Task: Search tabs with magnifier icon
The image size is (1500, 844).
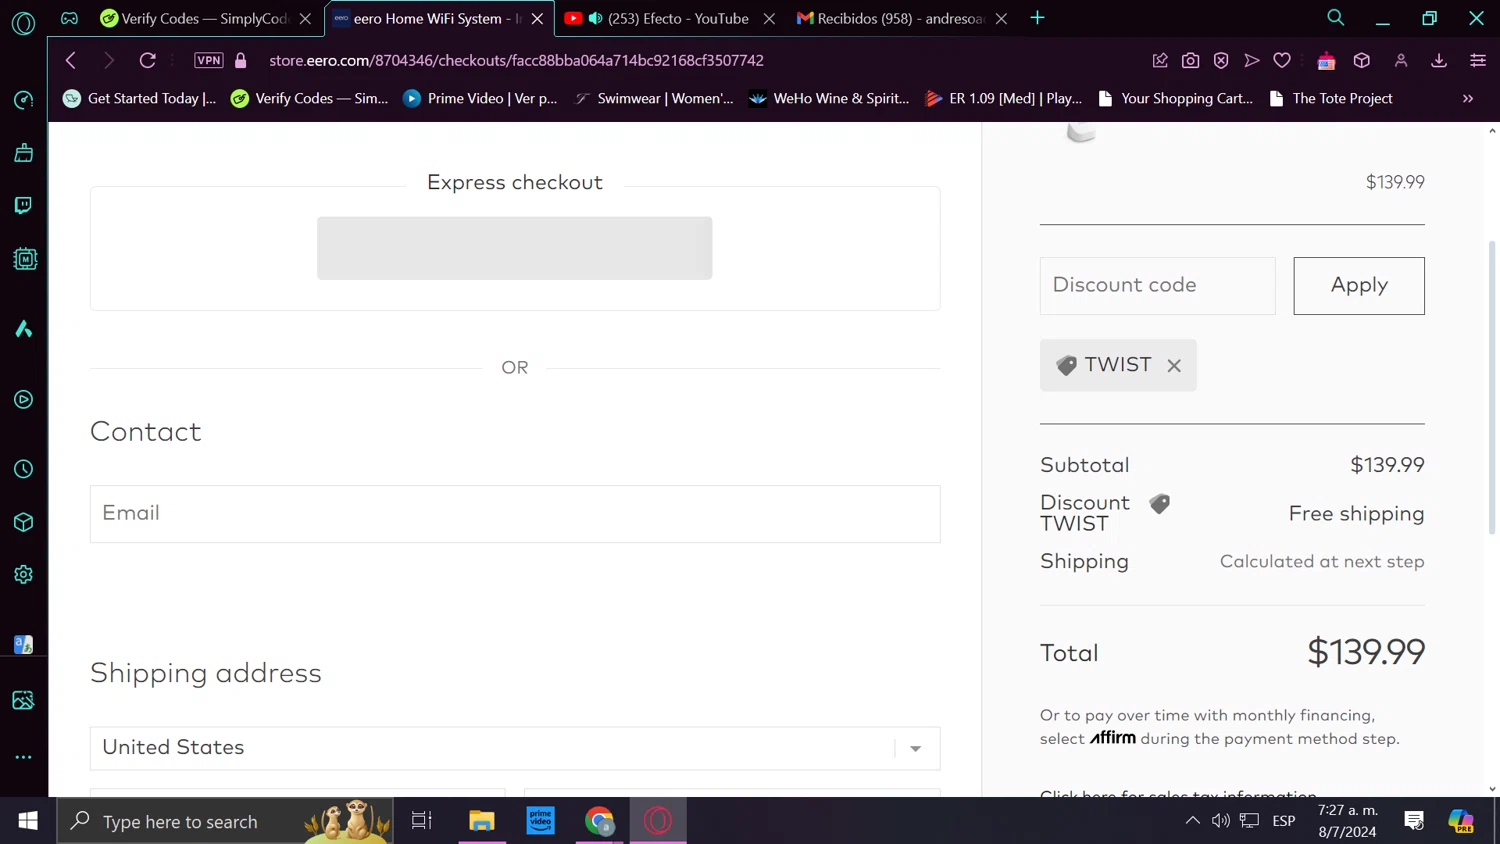Action: (x=1335, y=18)
